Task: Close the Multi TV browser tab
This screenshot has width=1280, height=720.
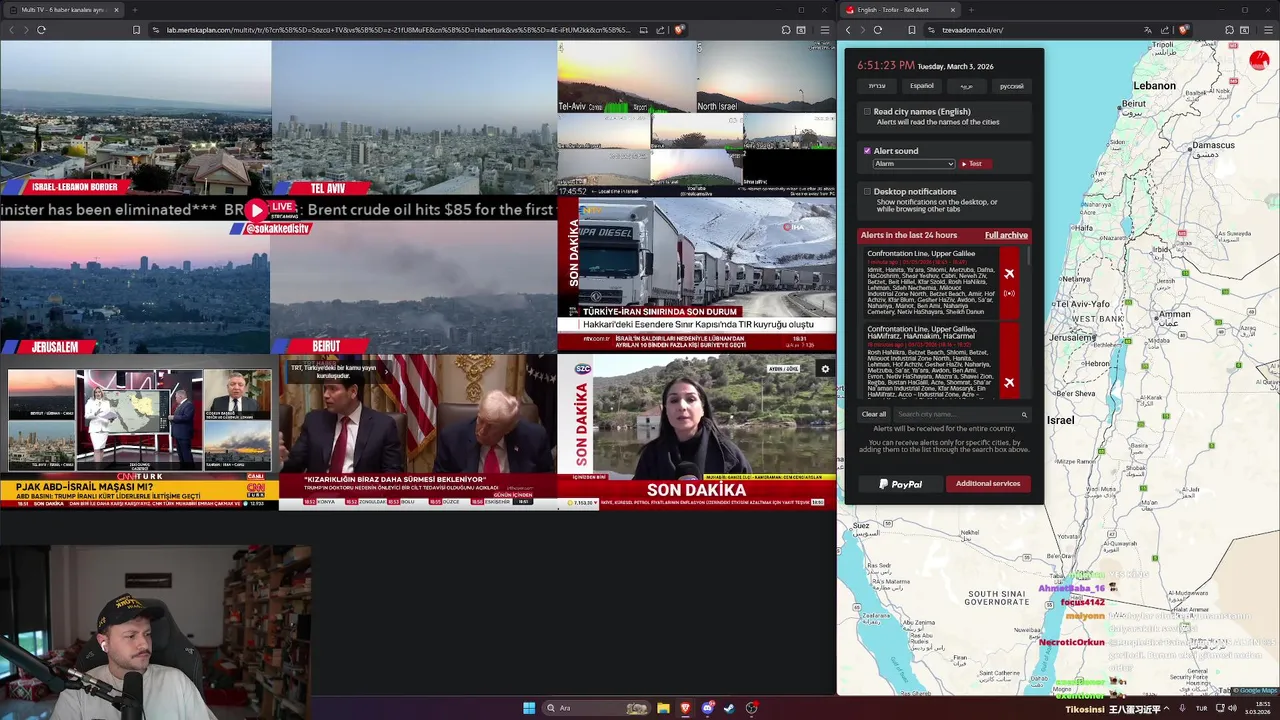Action: 116,10
